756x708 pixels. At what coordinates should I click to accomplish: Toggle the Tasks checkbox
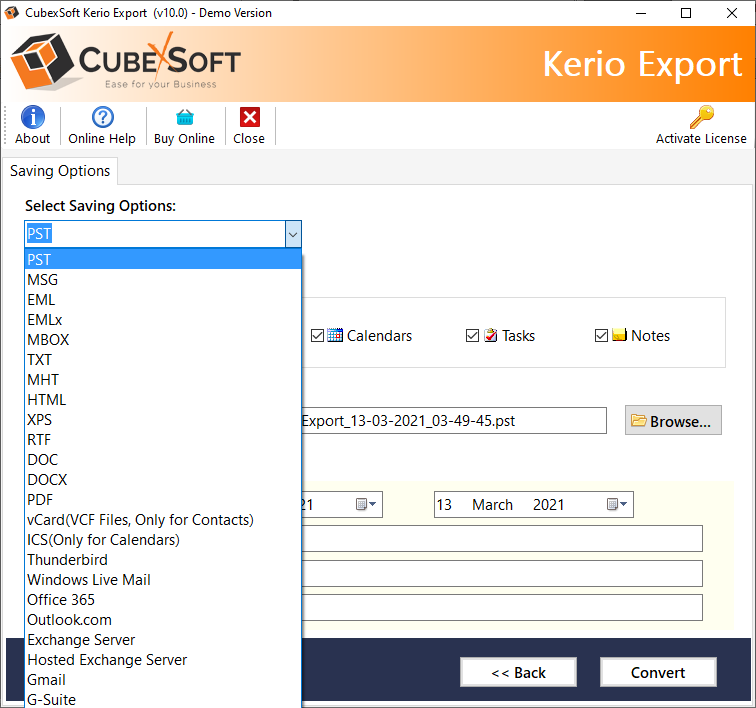tap(472, 335)
